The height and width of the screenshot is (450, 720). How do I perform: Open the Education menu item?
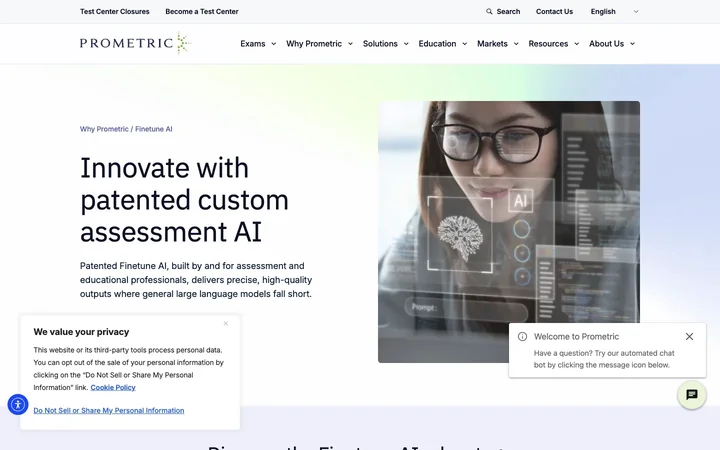437,44
